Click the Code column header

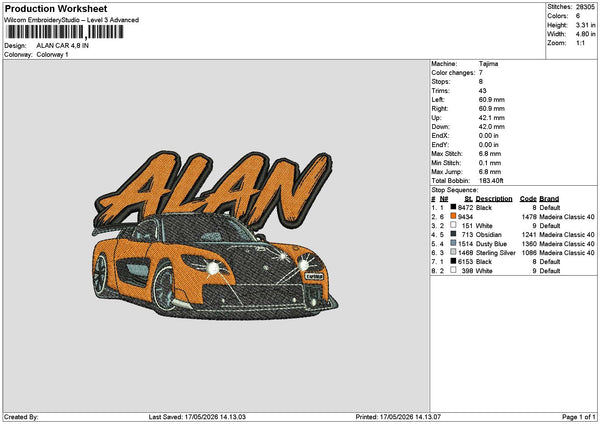coord(528,199)
